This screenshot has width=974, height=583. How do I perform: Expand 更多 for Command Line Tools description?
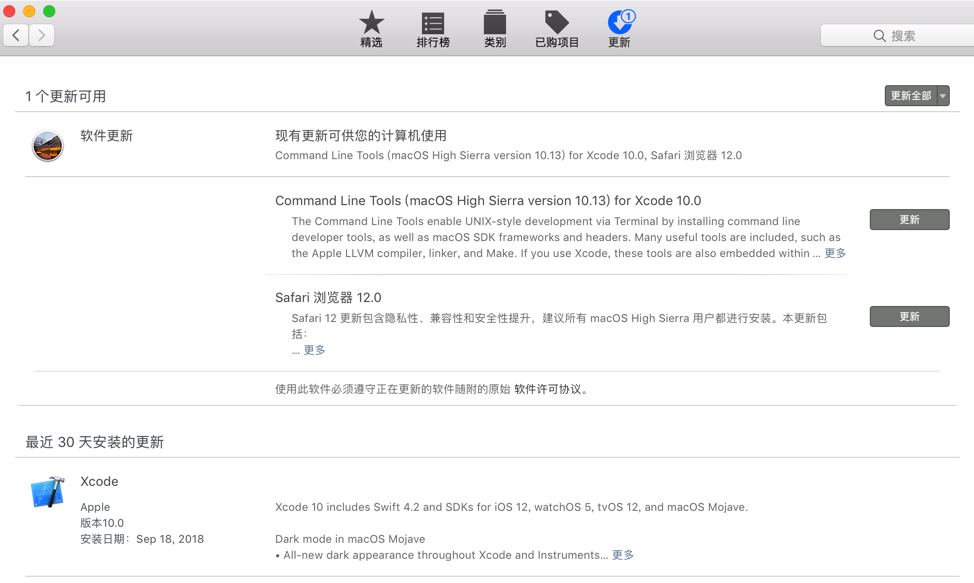835,253
